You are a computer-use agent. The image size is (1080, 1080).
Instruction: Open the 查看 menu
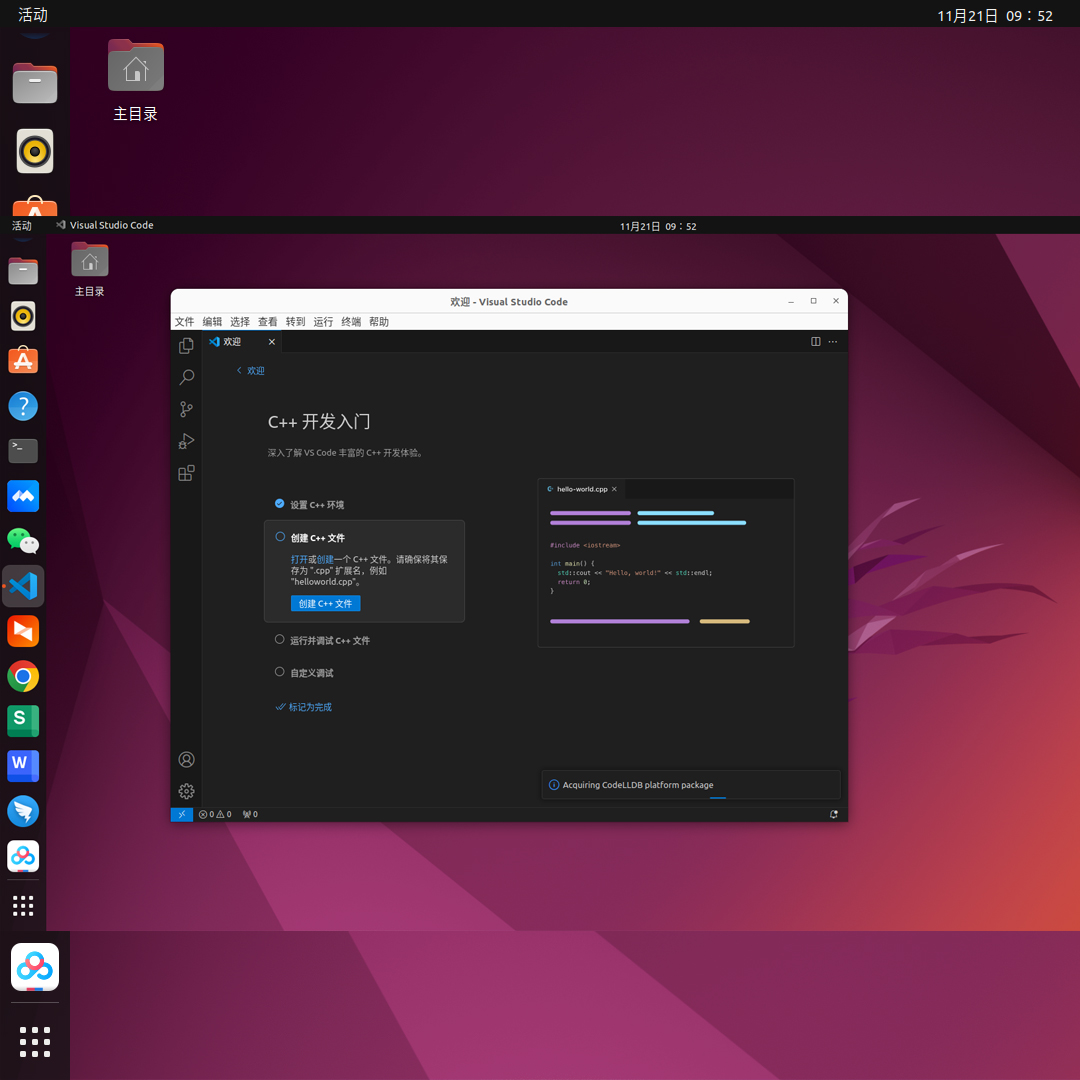tap(267, 322)
